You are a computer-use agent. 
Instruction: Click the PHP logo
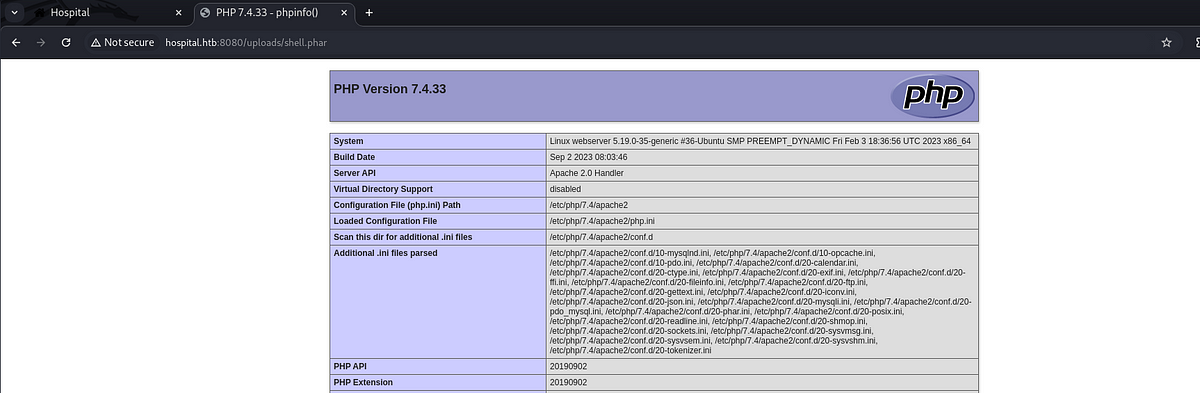(x=932, y=95)
